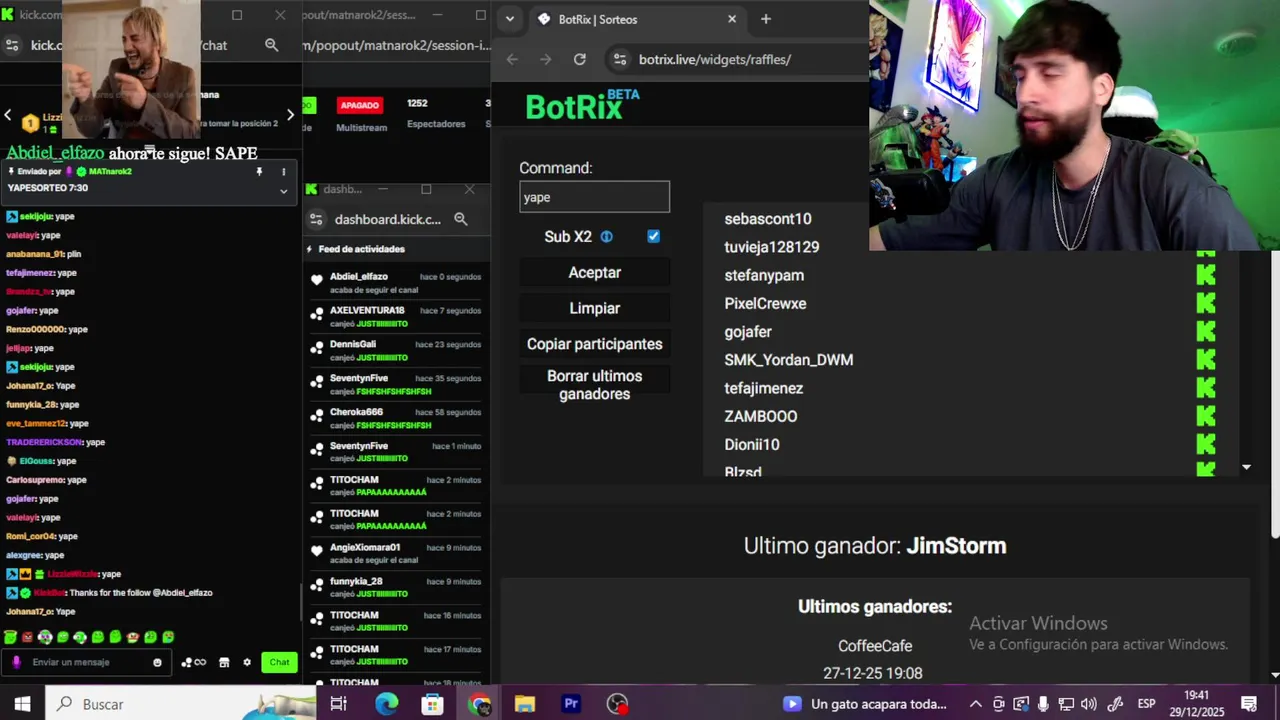Viewport: 1280px width, 720px height.
Task: Click the BotRix BETA logo
Action: click(582, 105)
